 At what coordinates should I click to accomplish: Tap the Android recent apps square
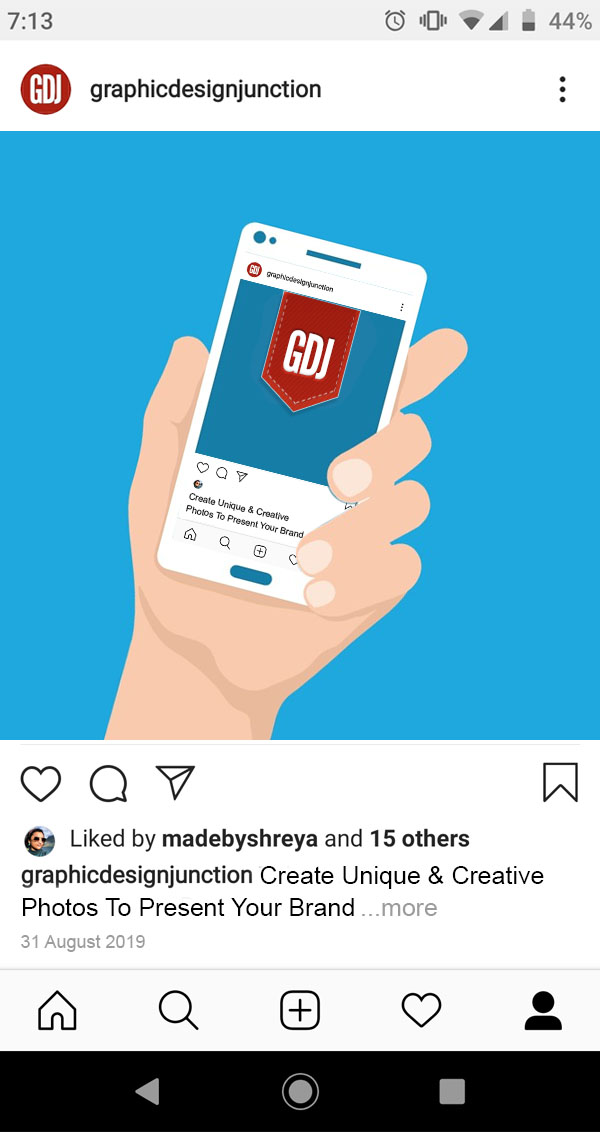pos(452,1091)
